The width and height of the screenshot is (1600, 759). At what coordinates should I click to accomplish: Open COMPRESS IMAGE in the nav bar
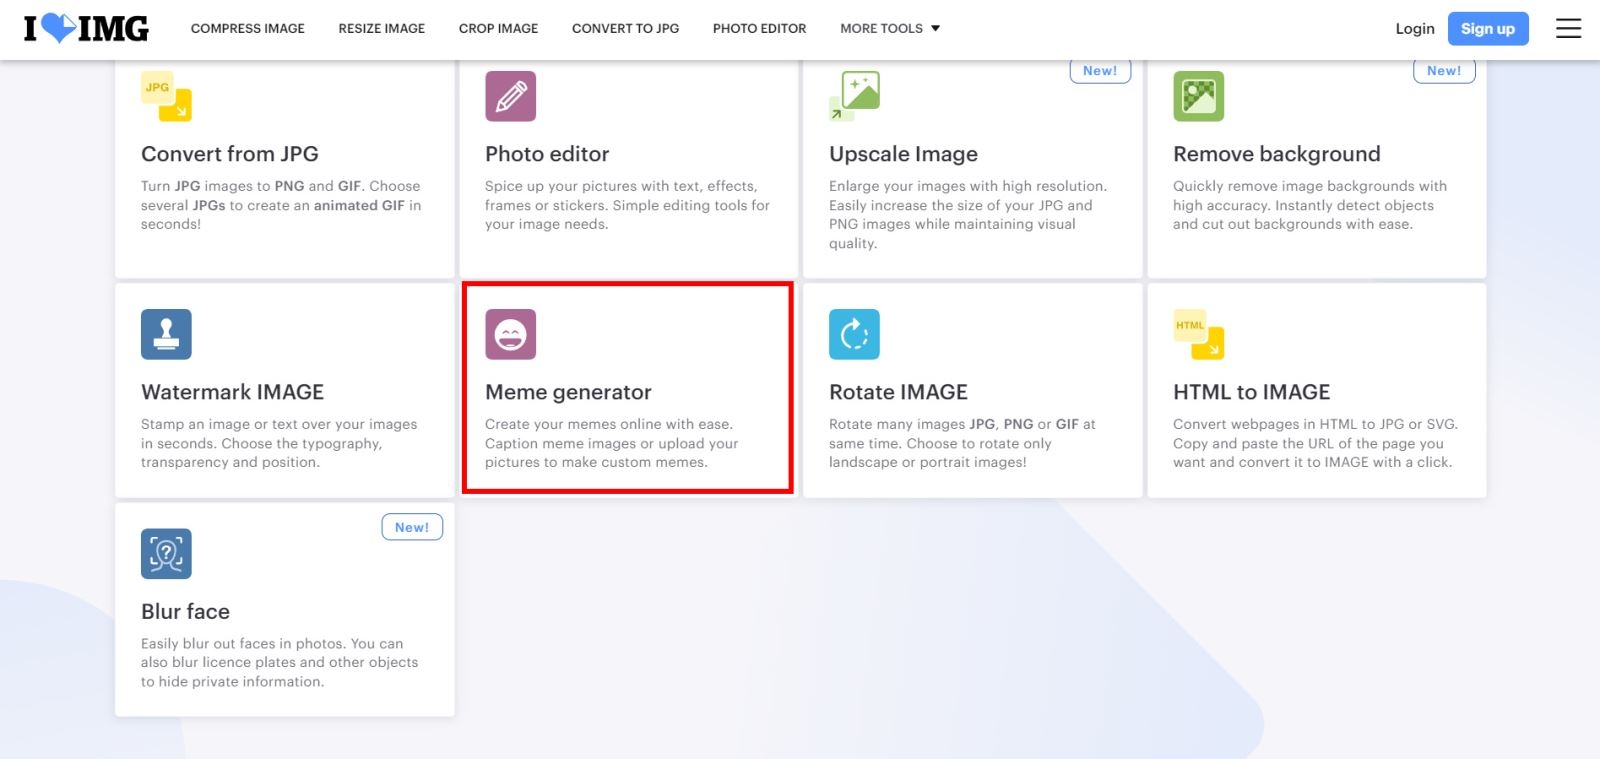click(248, 28)
